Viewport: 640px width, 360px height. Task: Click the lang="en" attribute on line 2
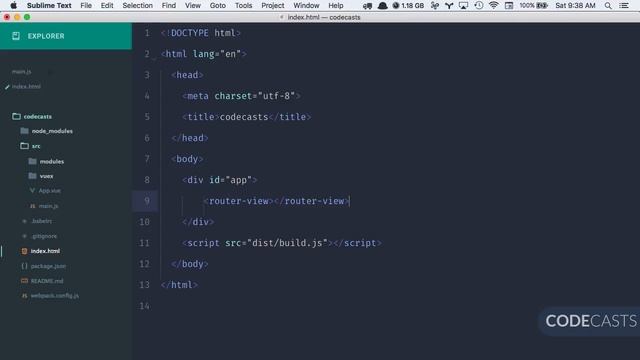click(x=217, y=54)
